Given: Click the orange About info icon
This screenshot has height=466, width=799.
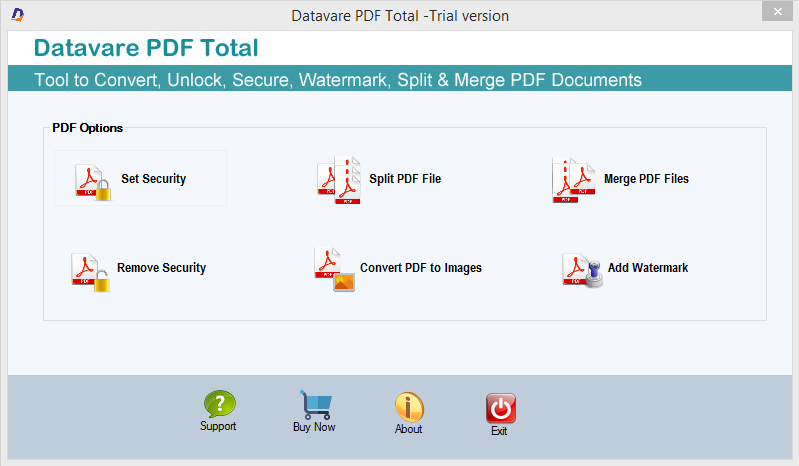Looking at the screenshot, I should click(x=409, y=407).
